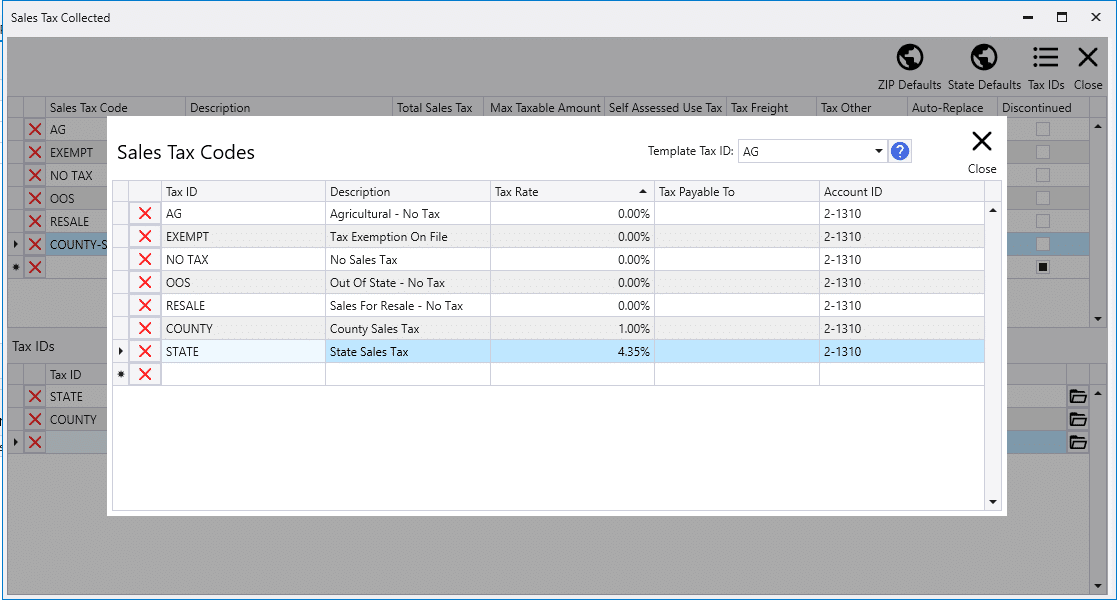Viewport: 1117px width, 600px height.
Task: Delete the NO TAX code in the dialog
Action: pos(143,259)
